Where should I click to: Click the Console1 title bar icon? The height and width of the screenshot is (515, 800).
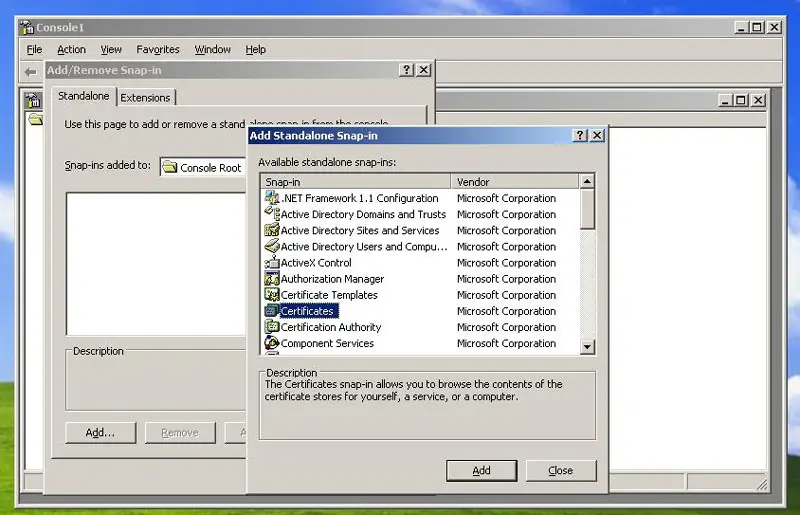27,27
